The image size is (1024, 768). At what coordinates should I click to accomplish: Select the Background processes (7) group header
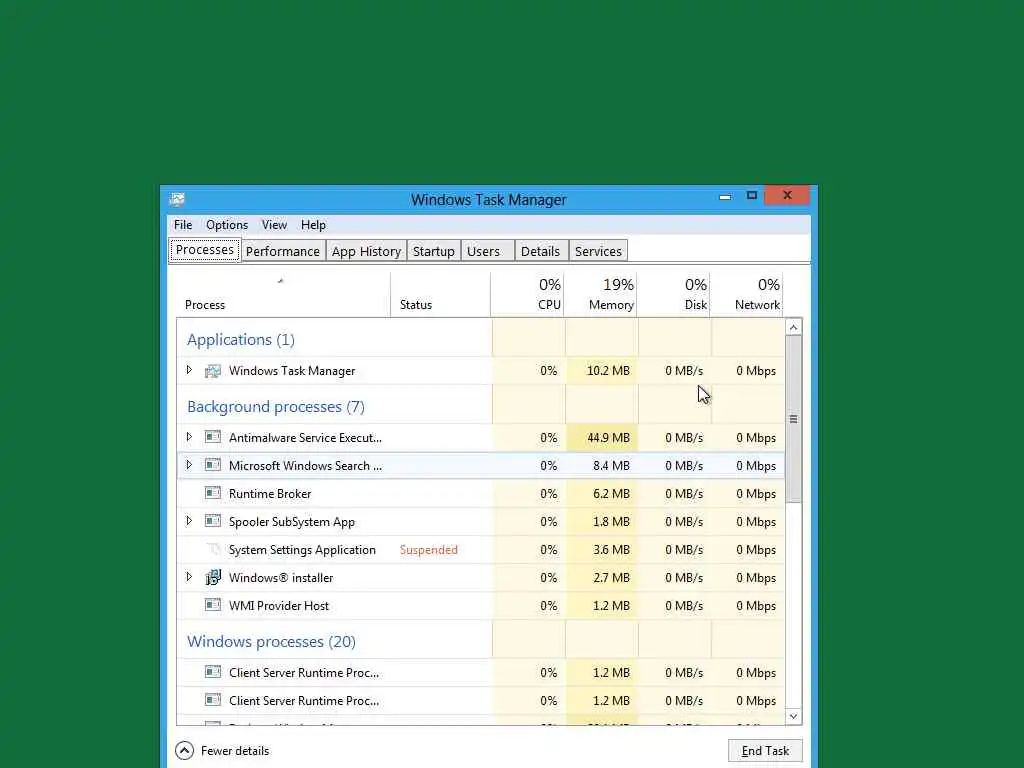tap(276, 407)
